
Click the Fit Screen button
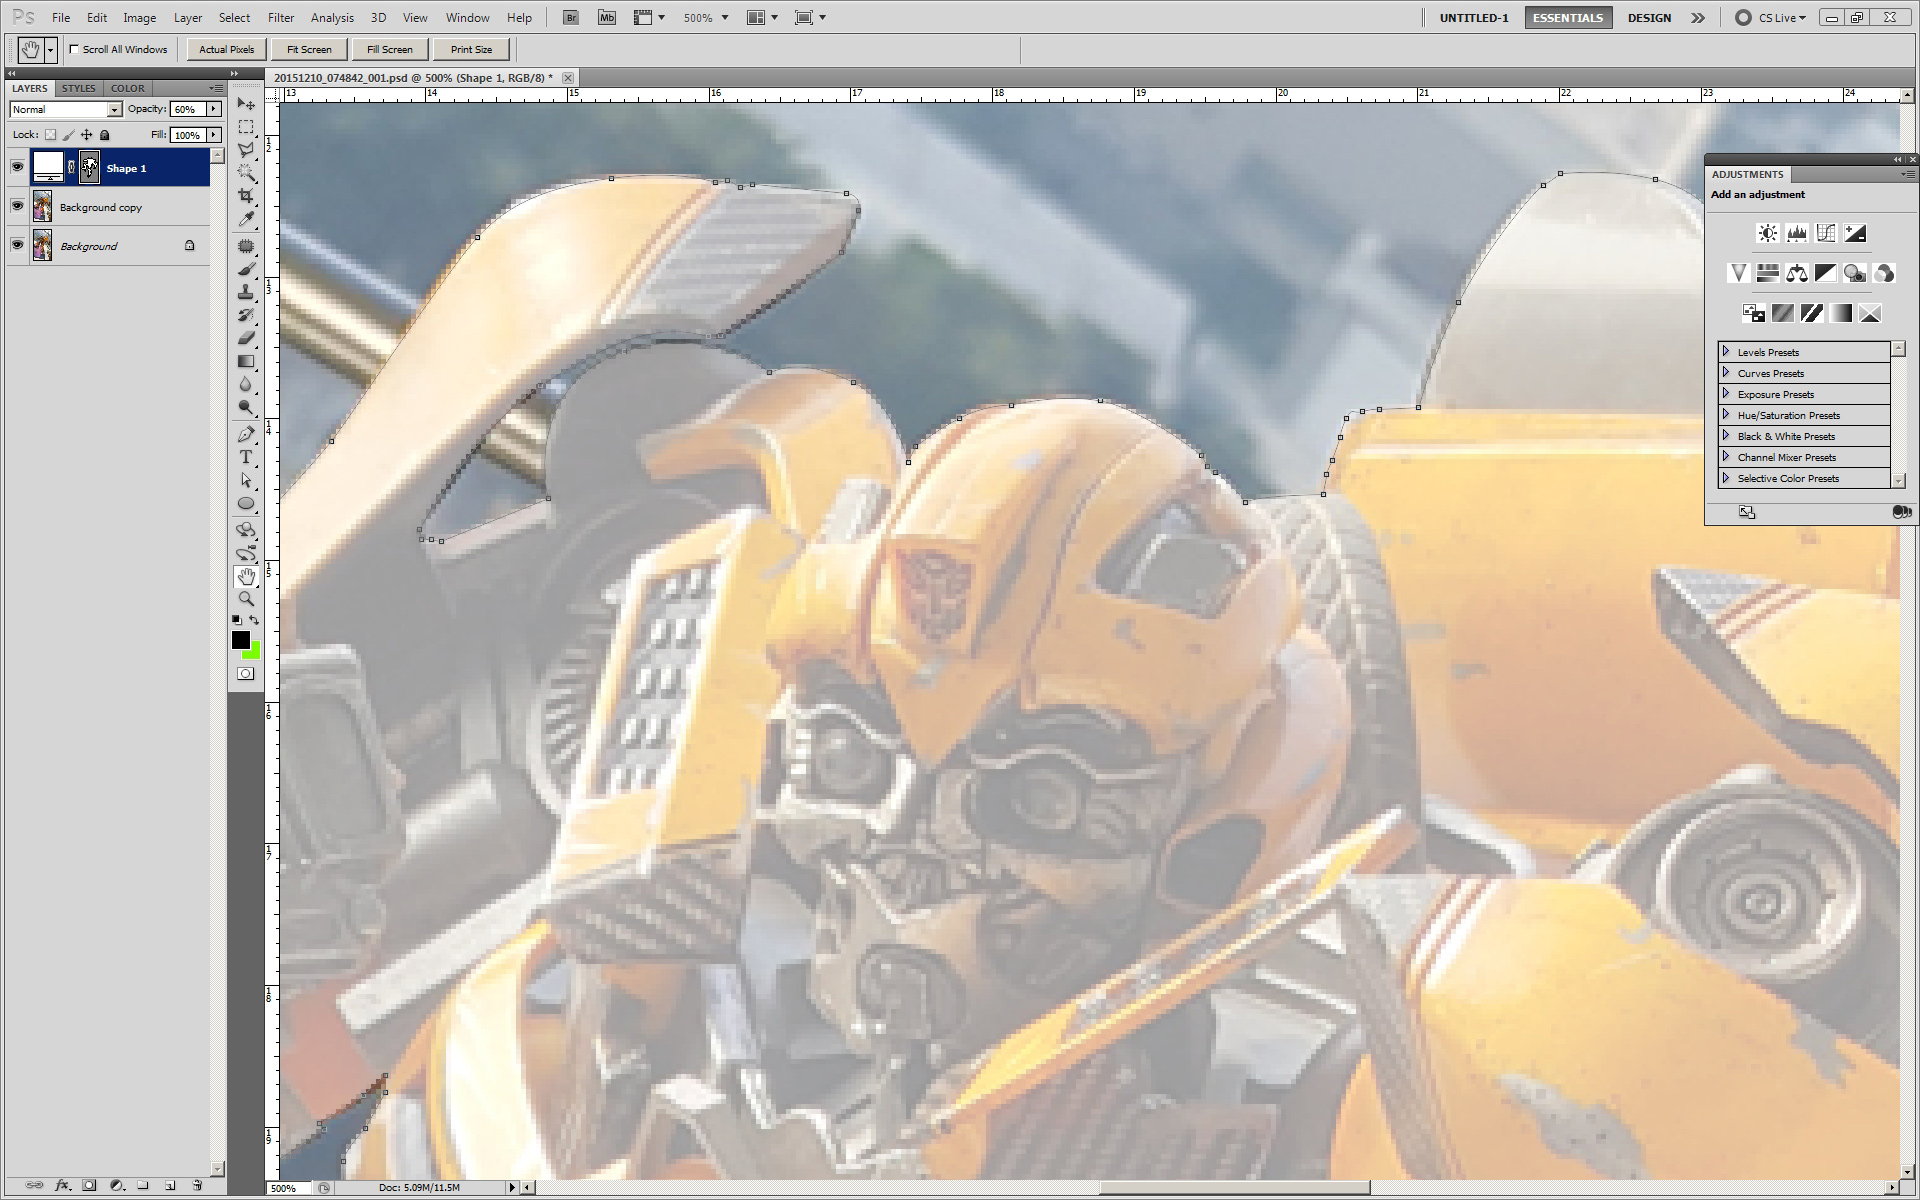[309, 49]
